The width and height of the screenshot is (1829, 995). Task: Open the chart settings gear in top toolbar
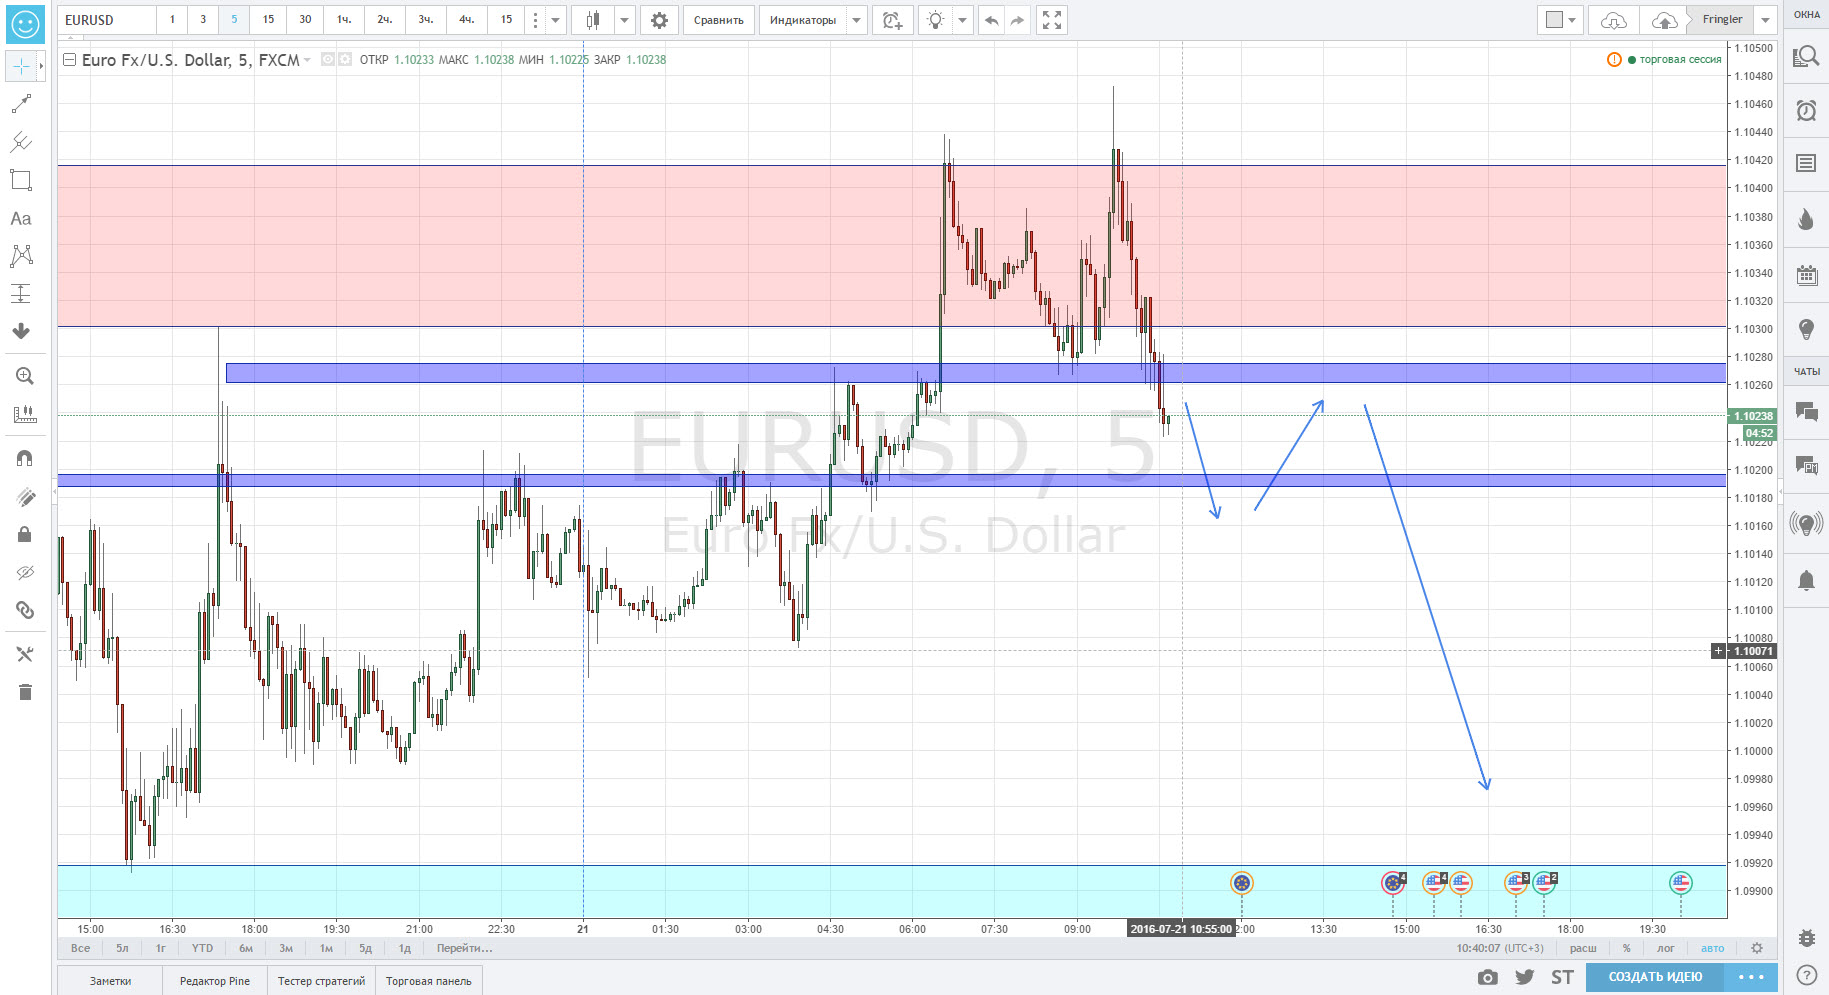(659, 20)
